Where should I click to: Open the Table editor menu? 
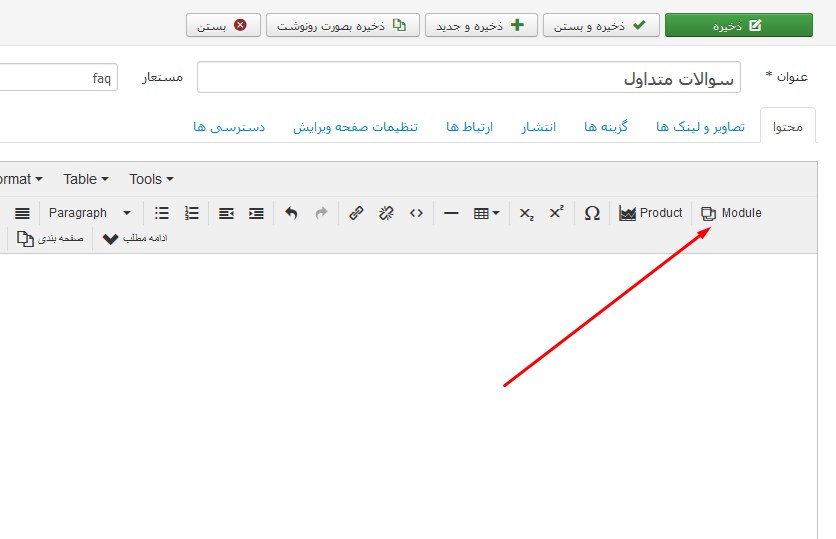[x=86, y=179]
